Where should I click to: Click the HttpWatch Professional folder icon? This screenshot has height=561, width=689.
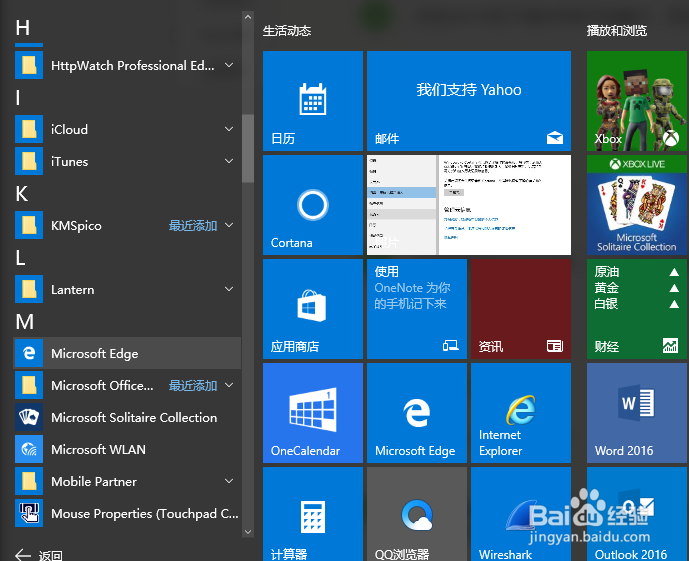[29, 65]
